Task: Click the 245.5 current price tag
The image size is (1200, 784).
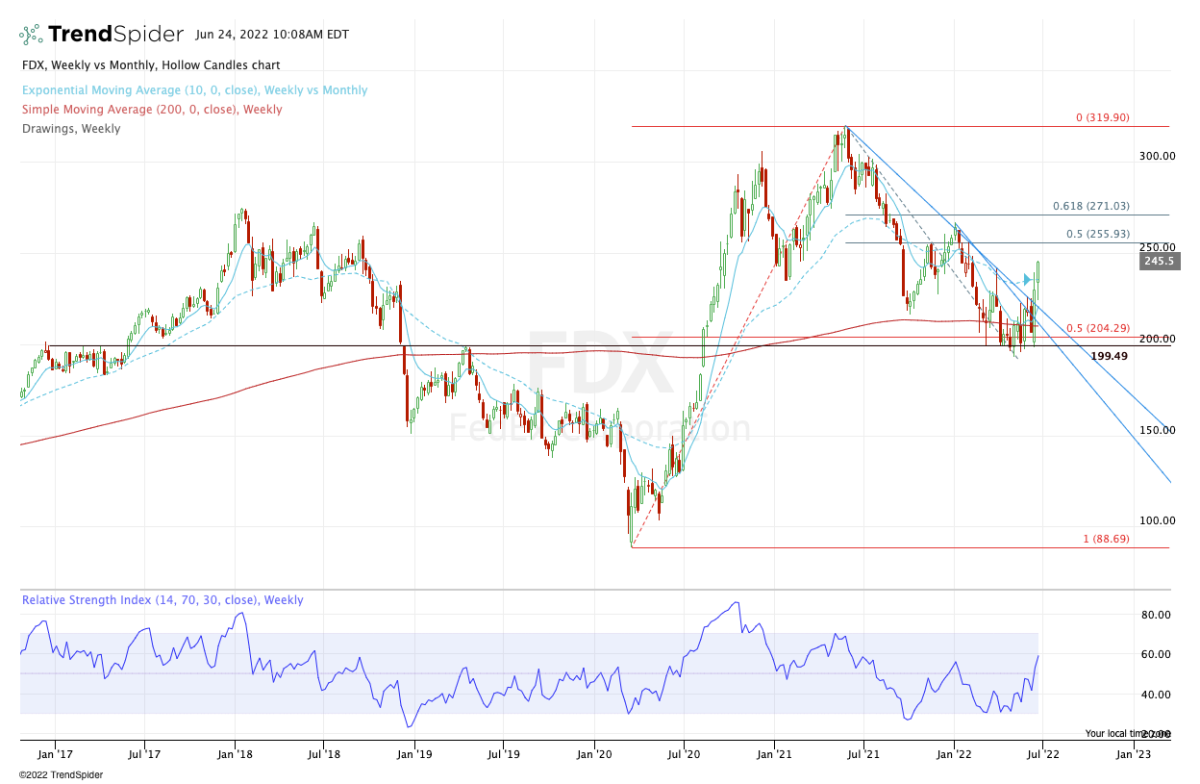Action: tap(1157, 261)
